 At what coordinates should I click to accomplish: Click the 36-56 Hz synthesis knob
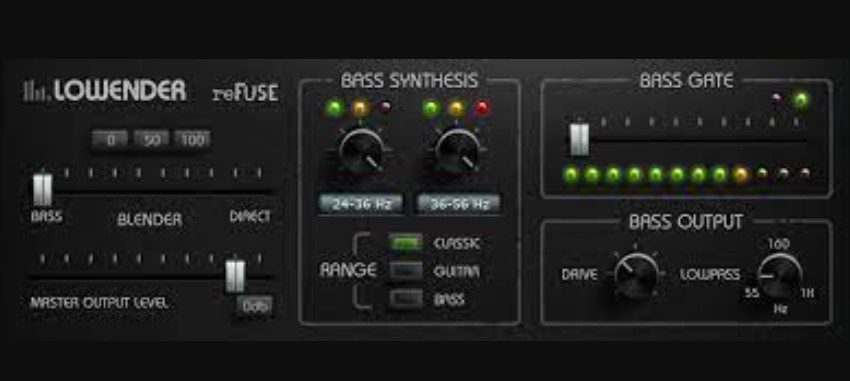pos(458,151)
